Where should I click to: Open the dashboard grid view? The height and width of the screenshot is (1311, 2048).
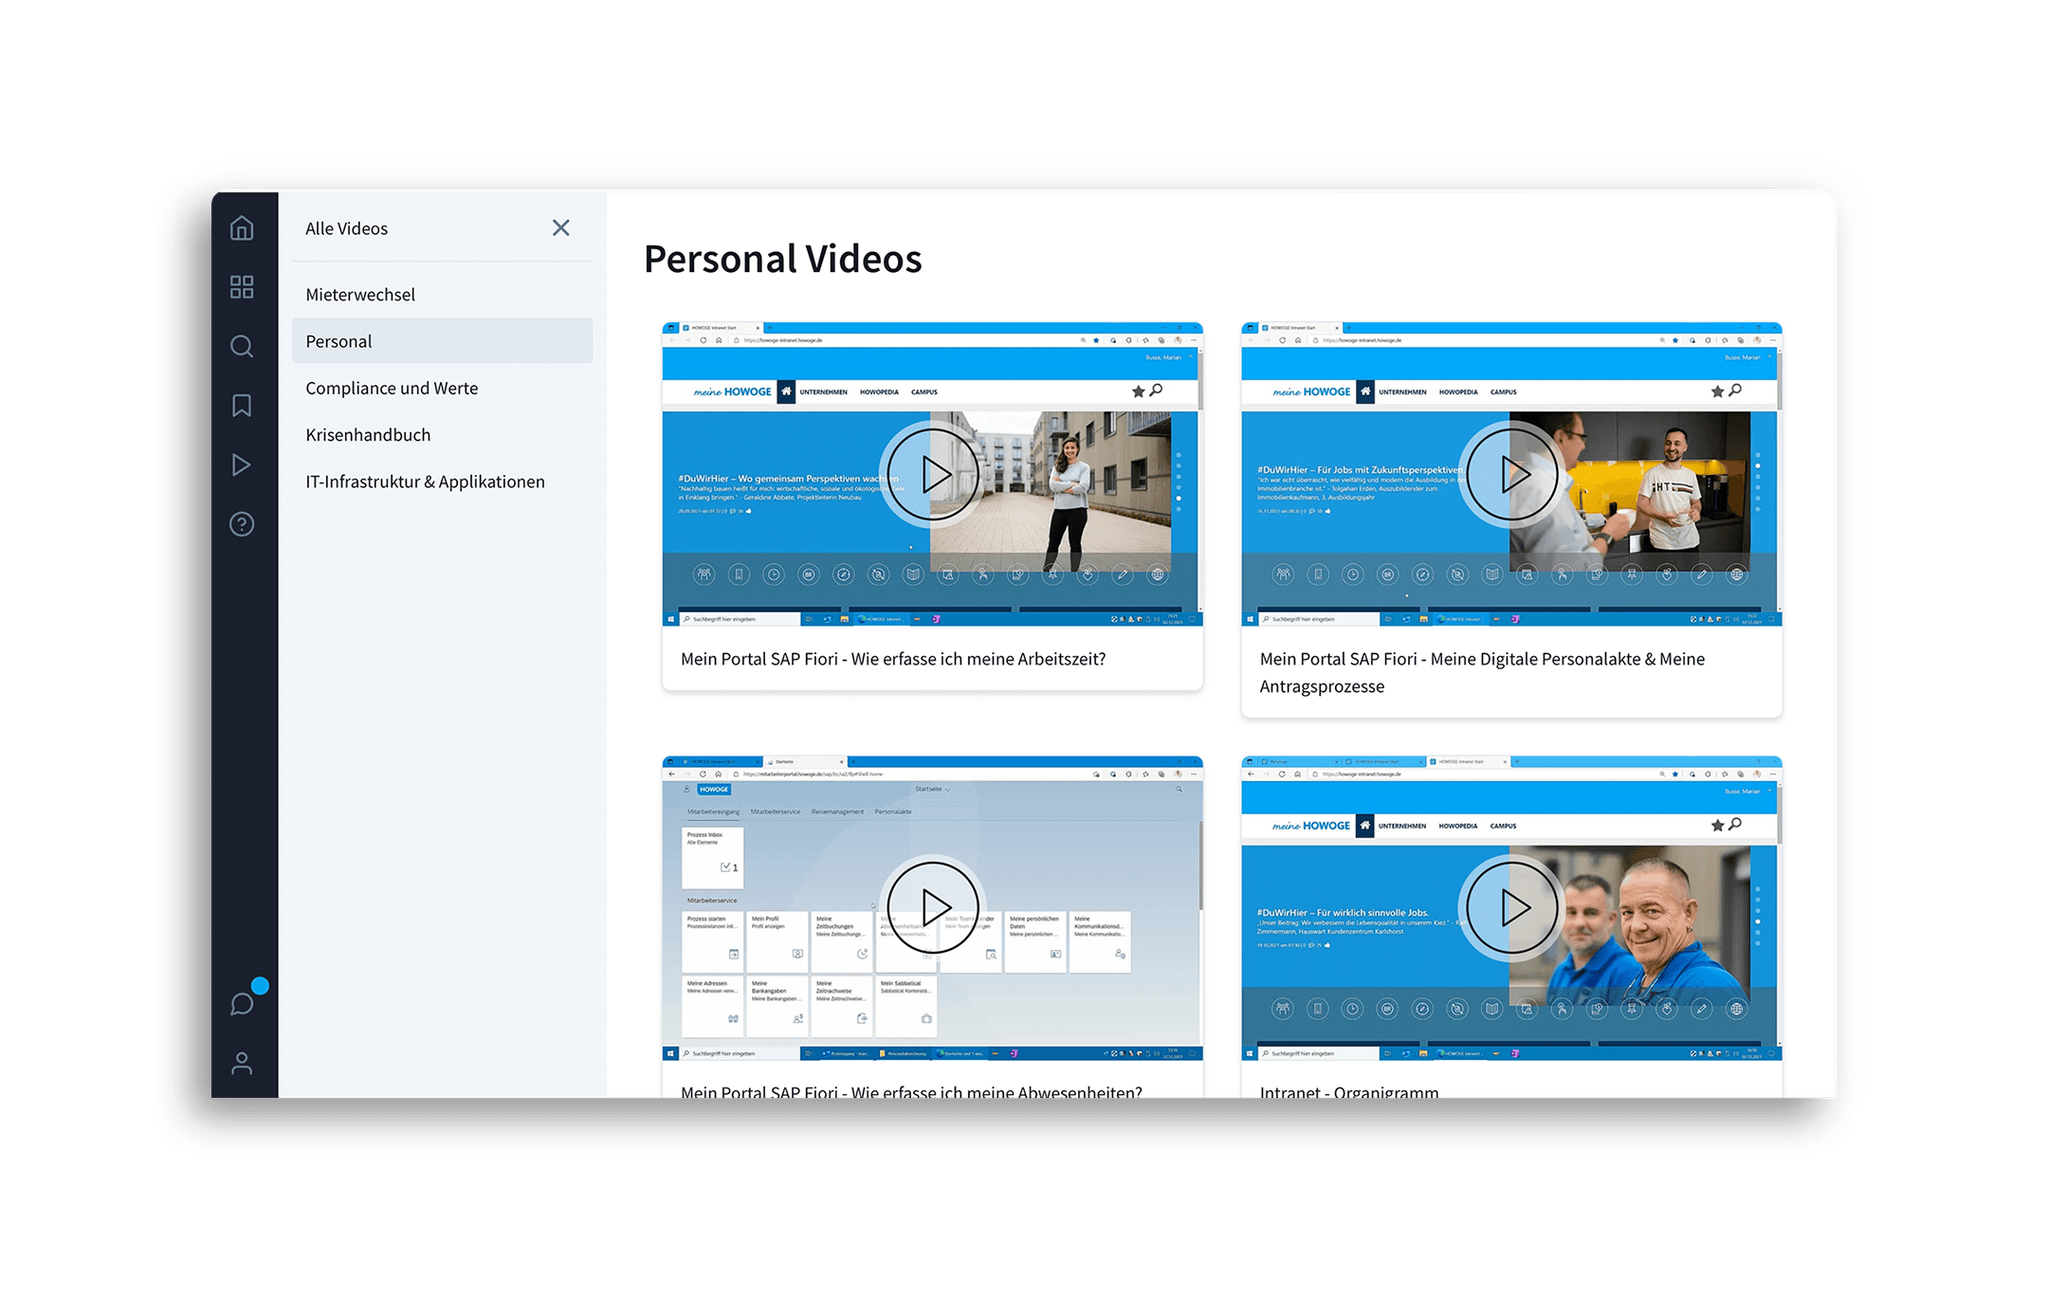(241, 287)
